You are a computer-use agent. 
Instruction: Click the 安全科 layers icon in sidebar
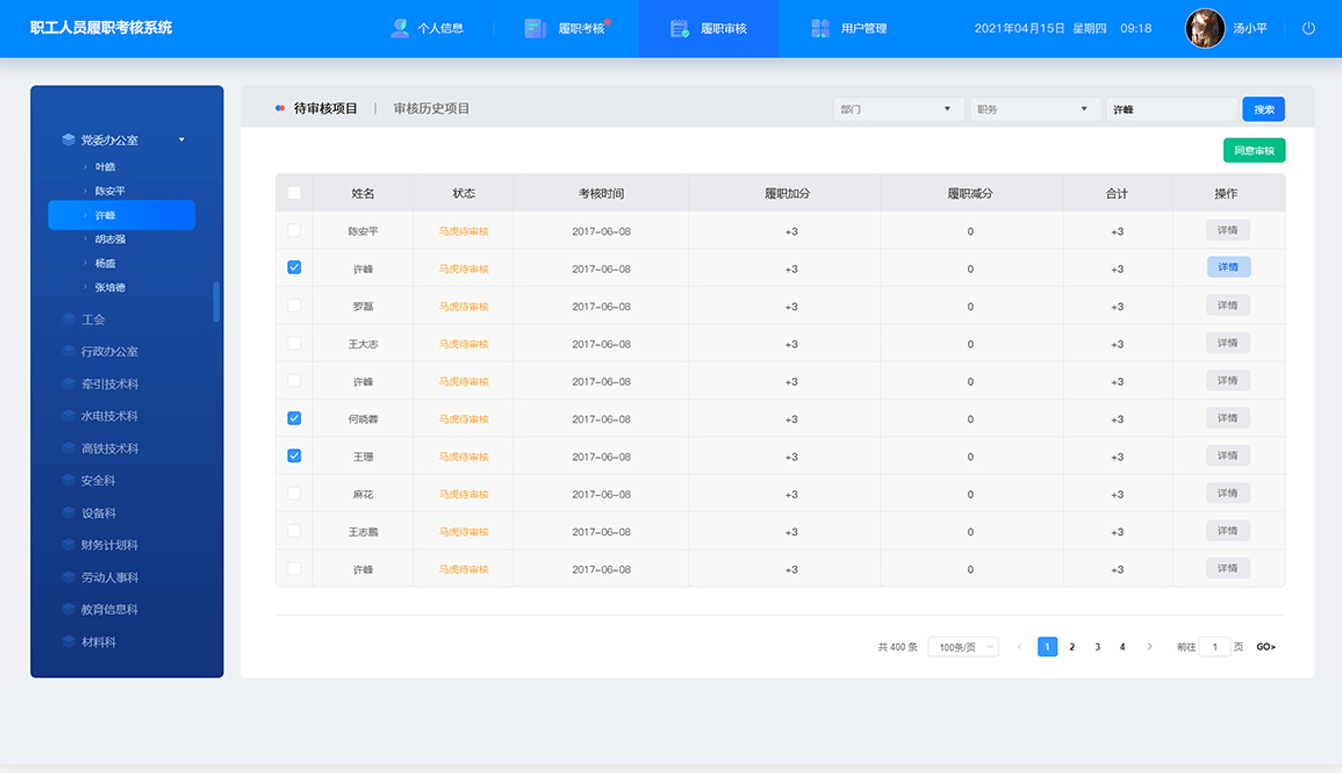click(x=68, y=481)
